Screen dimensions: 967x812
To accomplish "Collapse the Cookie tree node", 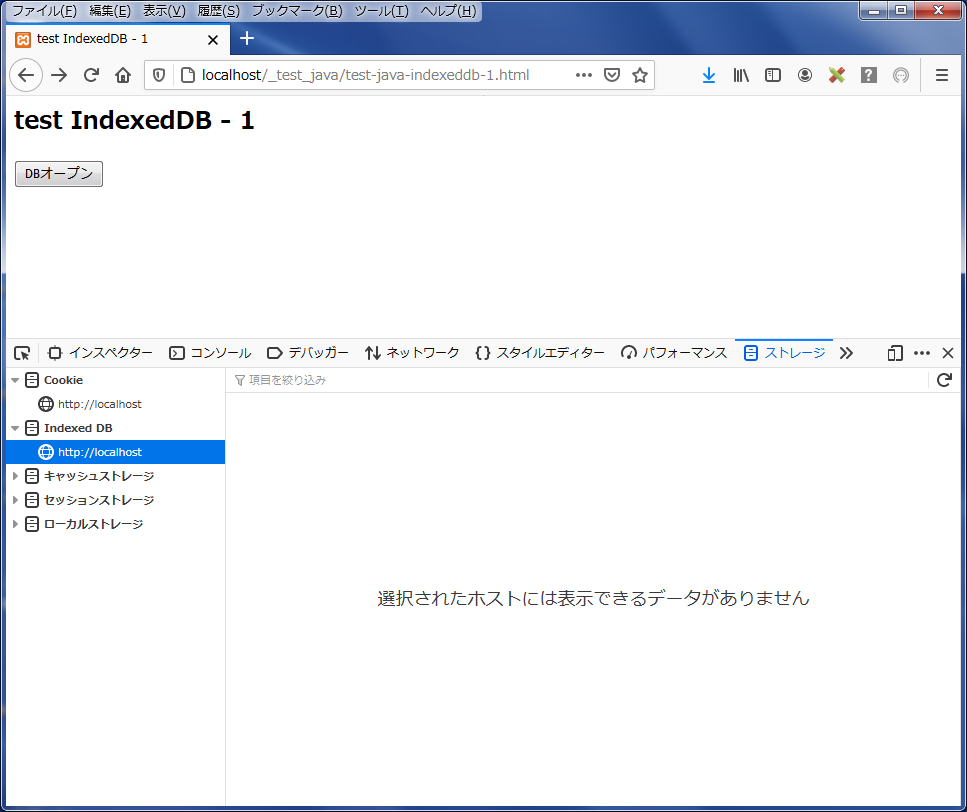I will [x=15, y=380].
